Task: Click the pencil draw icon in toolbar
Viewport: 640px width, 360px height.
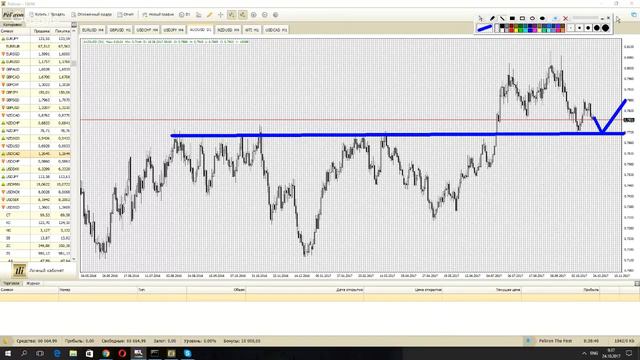Action: [x=209, y=15]
